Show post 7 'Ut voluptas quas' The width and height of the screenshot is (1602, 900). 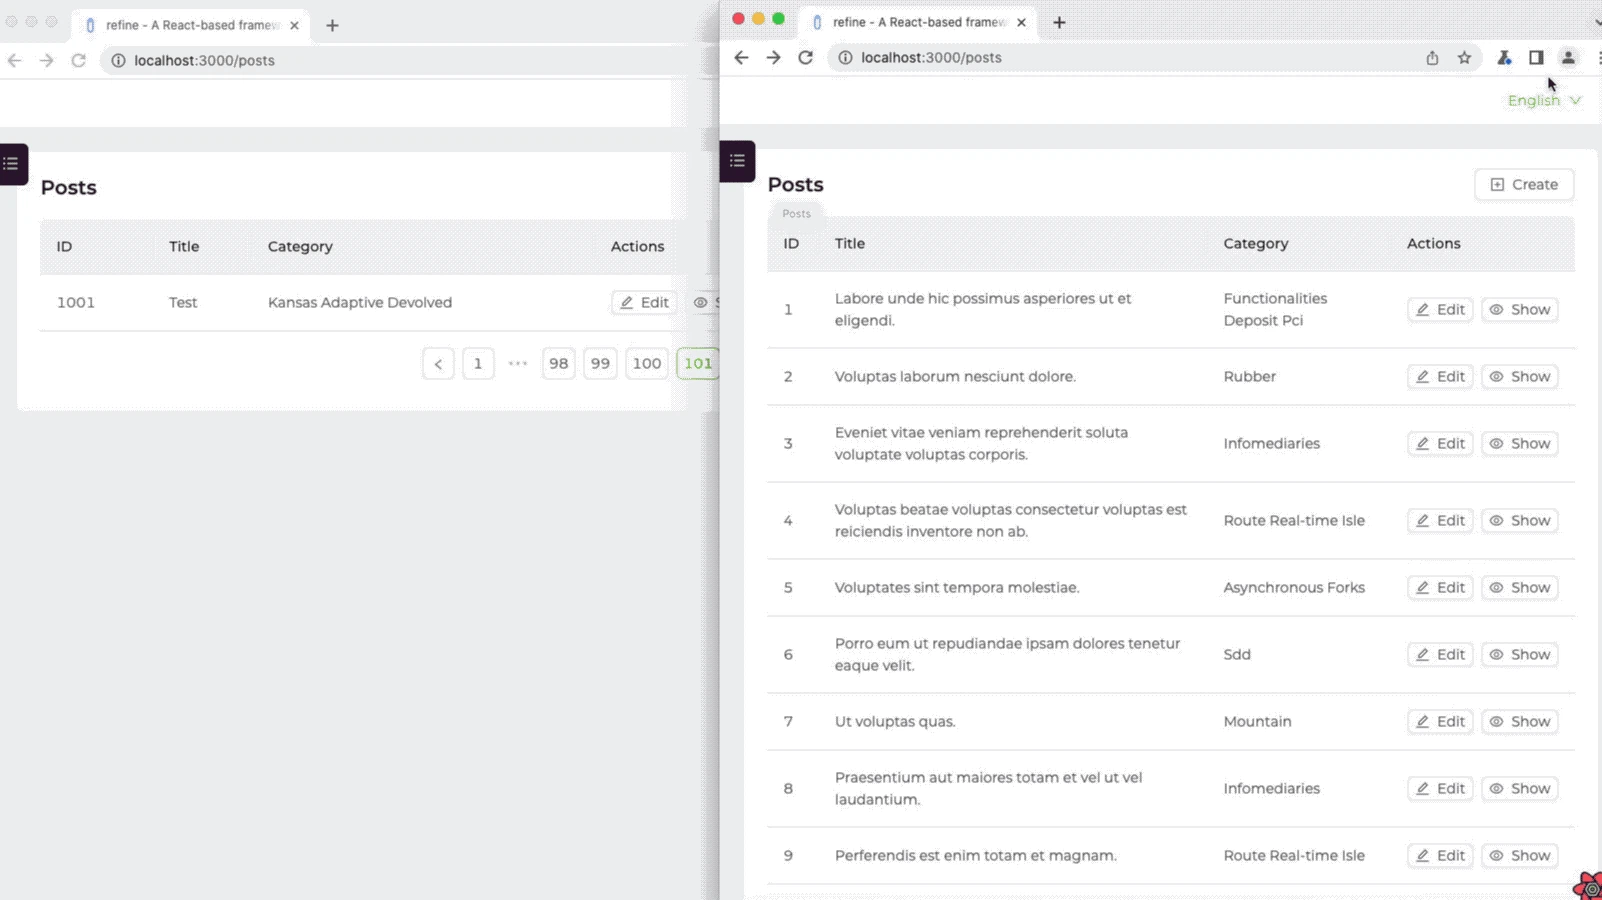1519,721
